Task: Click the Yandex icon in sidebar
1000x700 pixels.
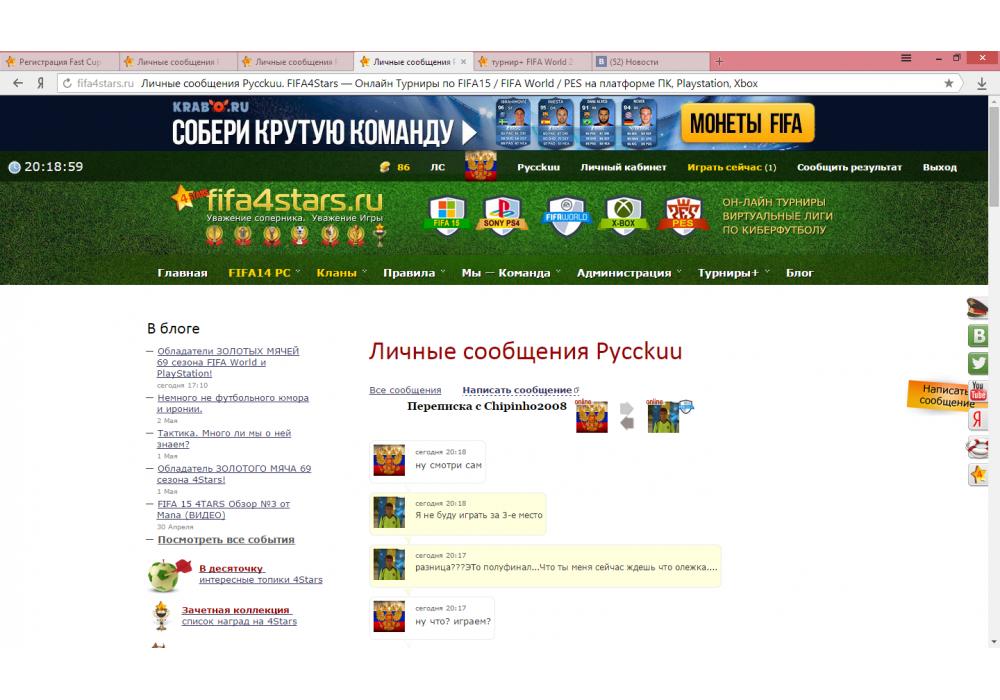Action: [x=978, y=419]
